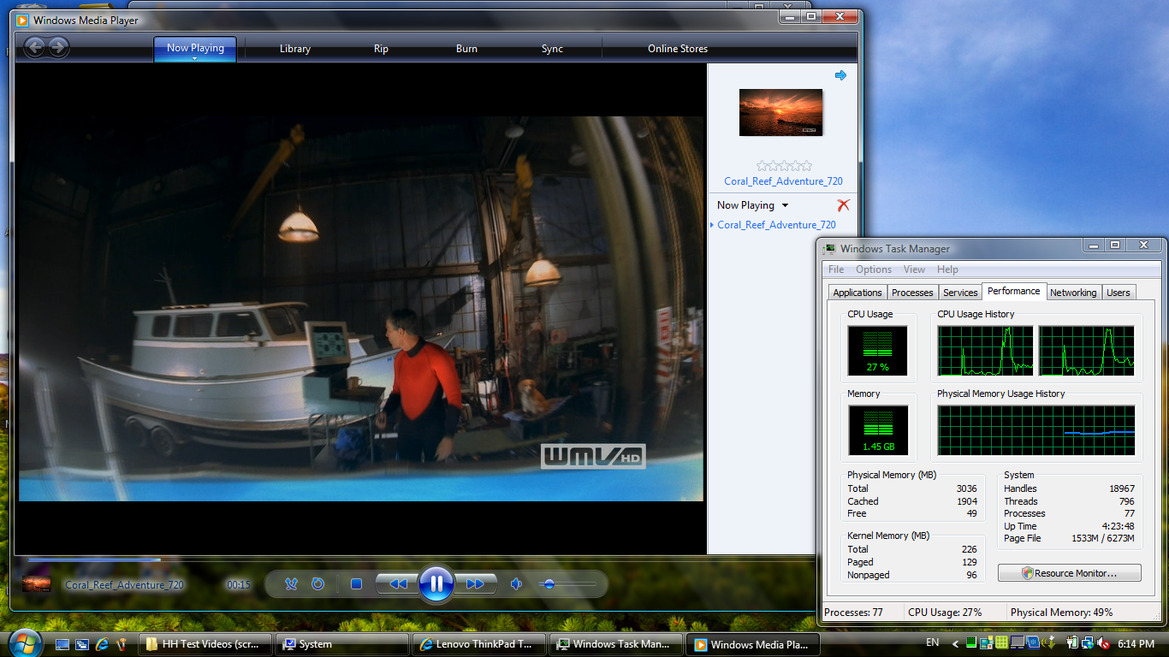1169x657 pixels.
Task: Switch to the Networking tab
Action: pyautogui.click(x=1073, y=292)
